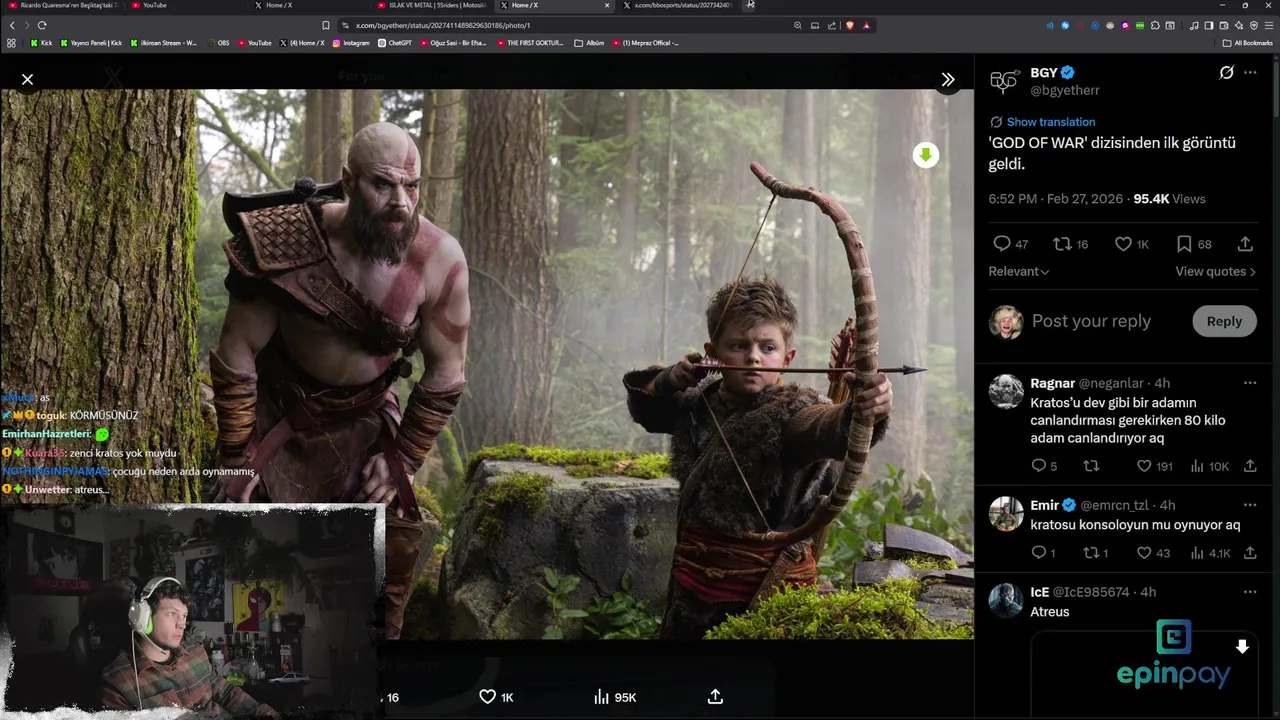Open Brave Rewards triangle icon
Image resolution: width=1280 pixels, height=720 pixels.
click(x=866, y=25)
